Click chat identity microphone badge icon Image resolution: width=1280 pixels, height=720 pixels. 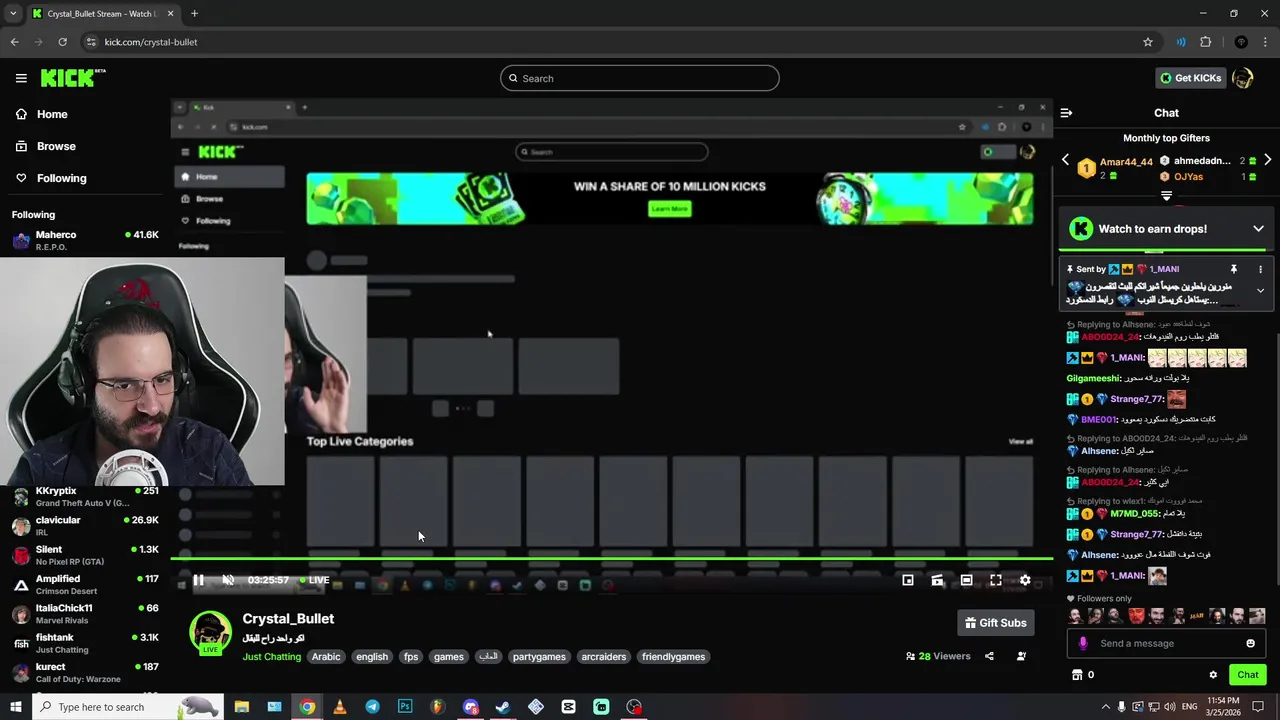tap(1082, 643)
